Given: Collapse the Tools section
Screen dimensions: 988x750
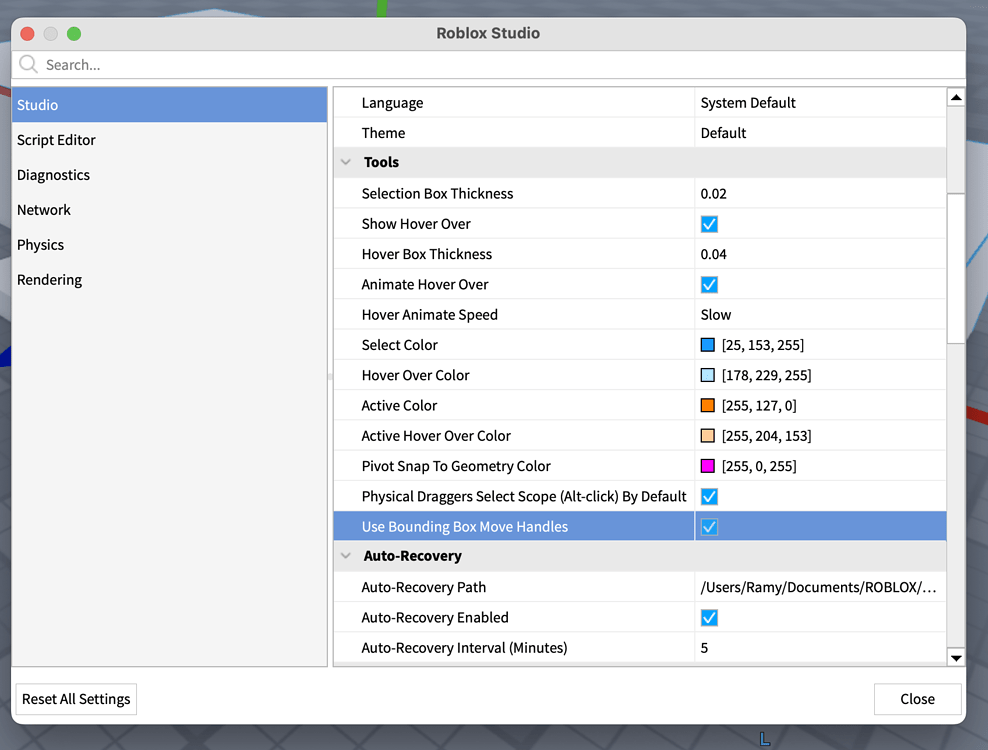Looking at the screenshot, I should (346, 162).
